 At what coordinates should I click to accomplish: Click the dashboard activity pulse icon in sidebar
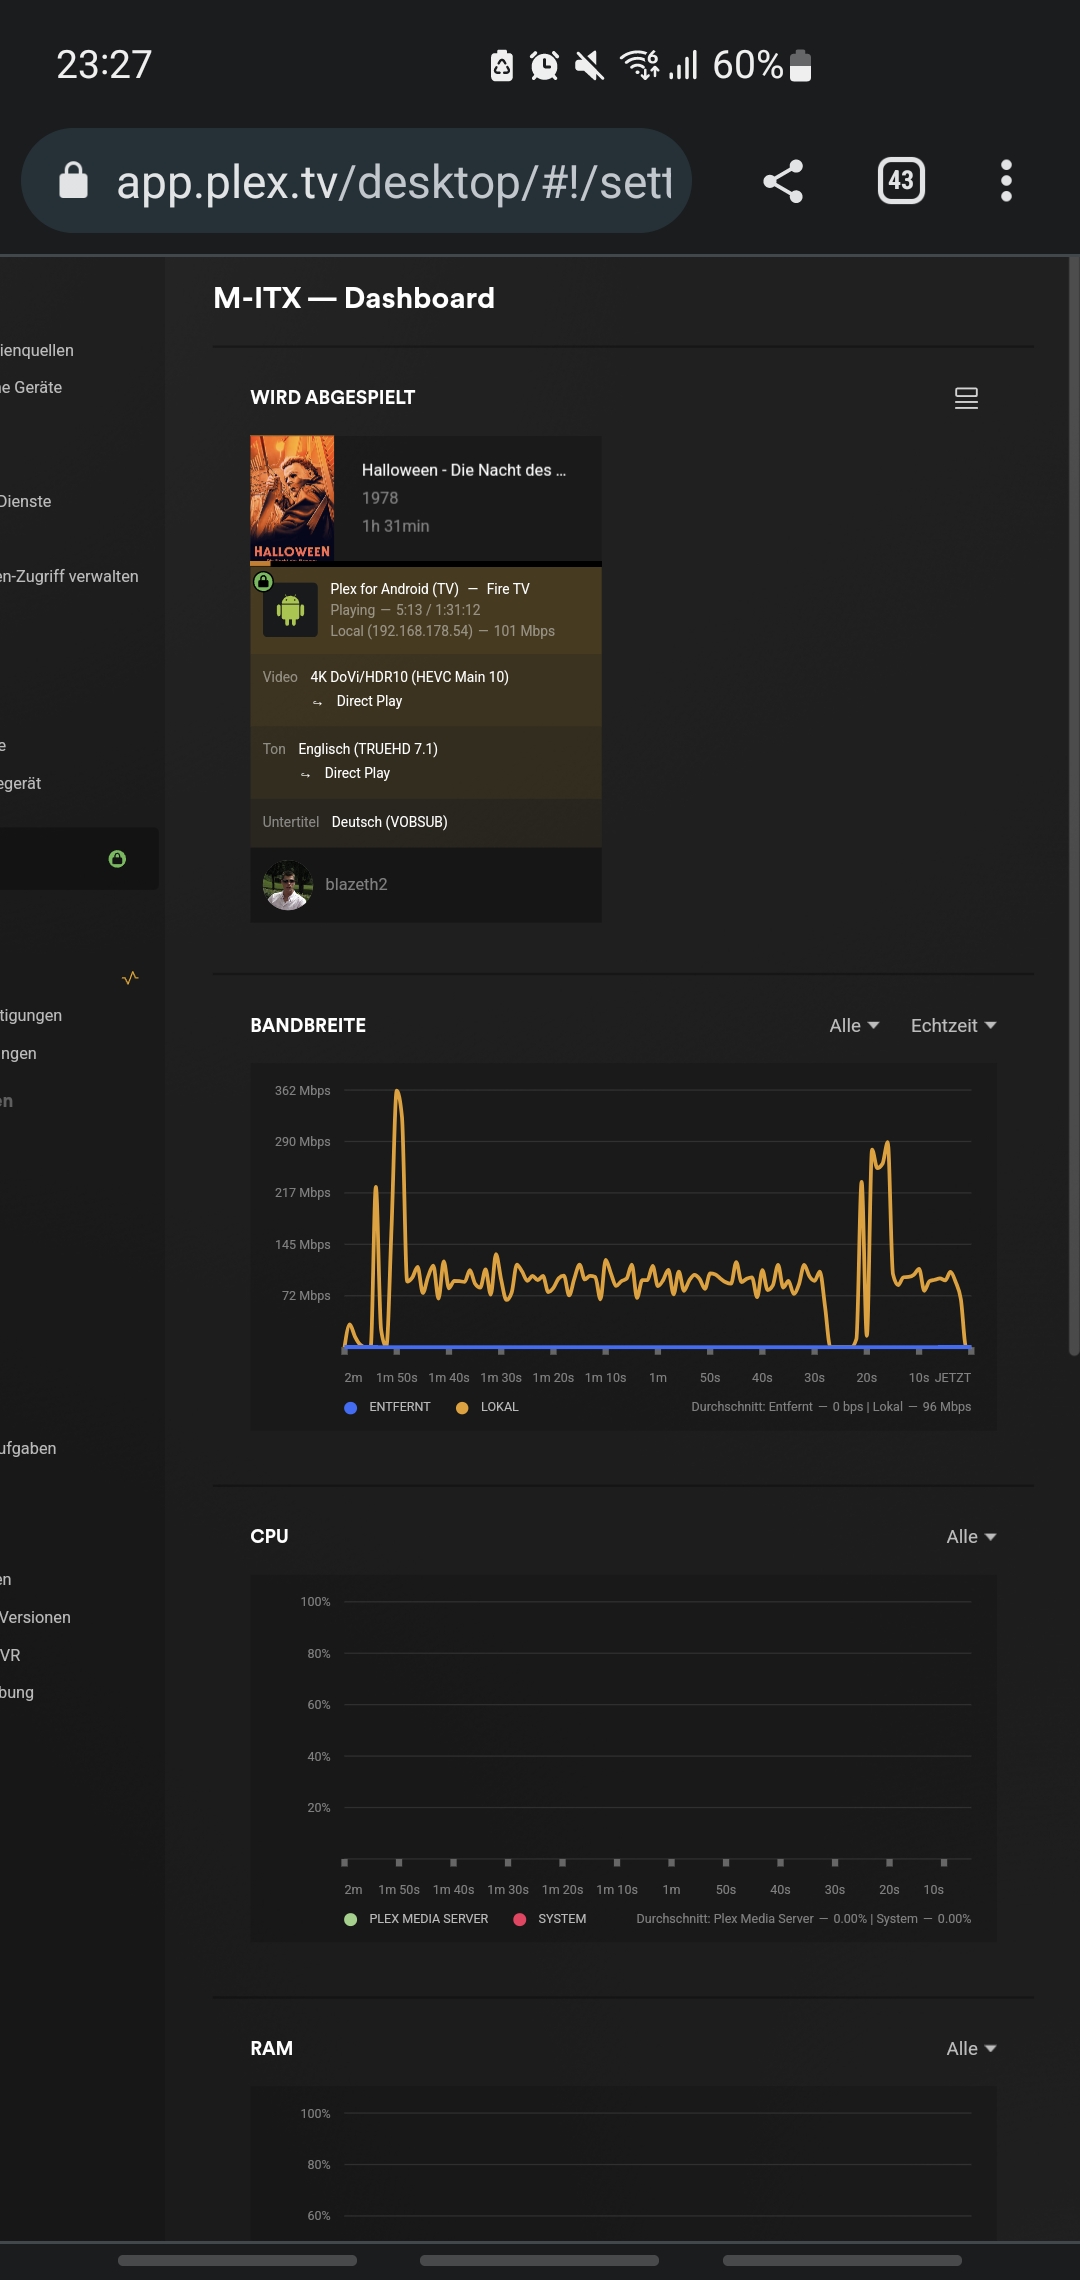[130, 978]
